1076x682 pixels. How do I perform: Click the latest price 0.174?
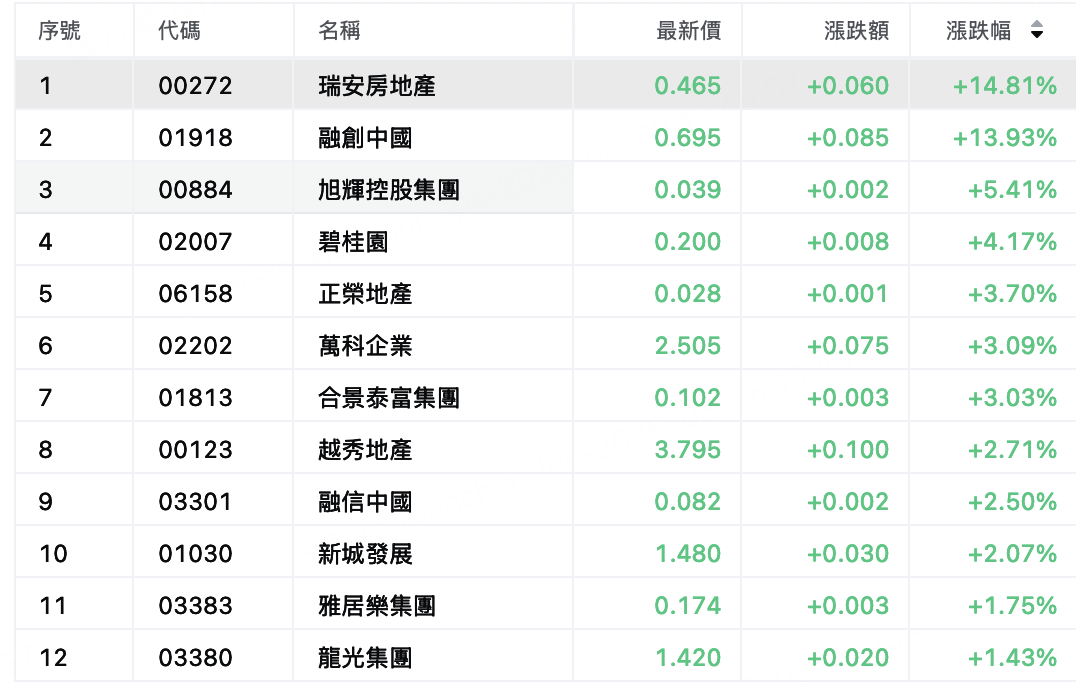(x=688, y=606)
